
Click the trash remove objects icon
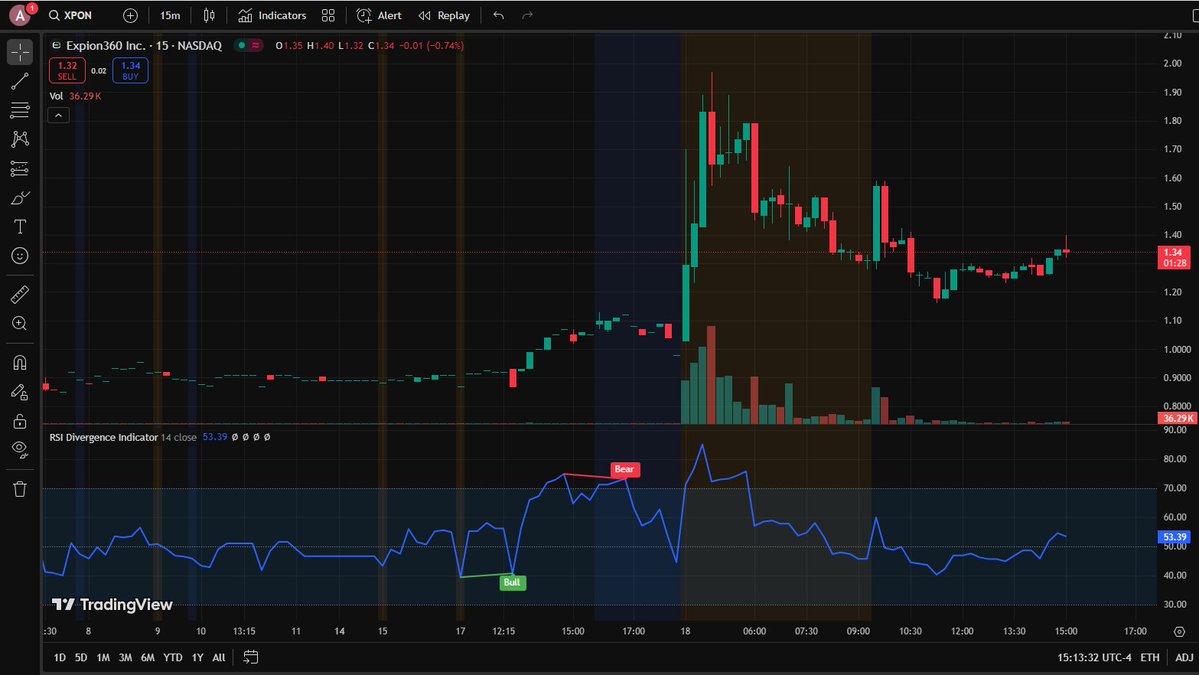coord(20,489)
